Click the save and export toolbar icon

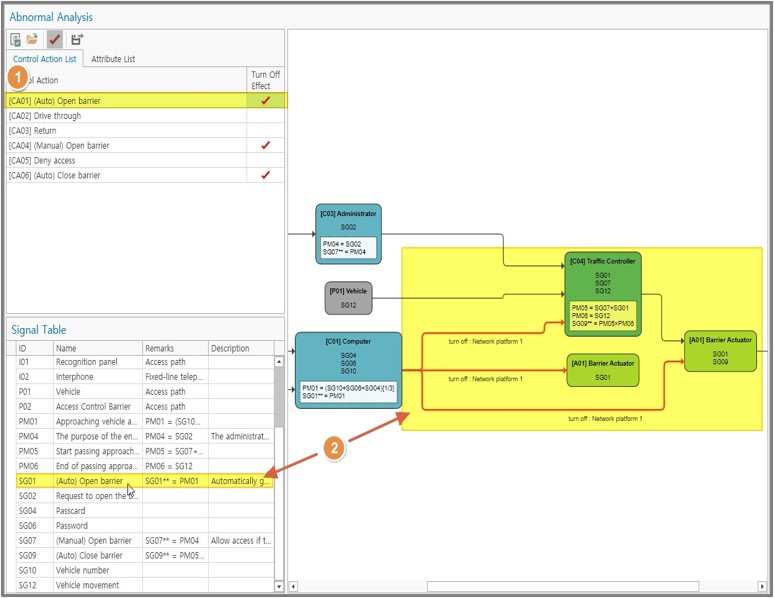pos(77,40)
